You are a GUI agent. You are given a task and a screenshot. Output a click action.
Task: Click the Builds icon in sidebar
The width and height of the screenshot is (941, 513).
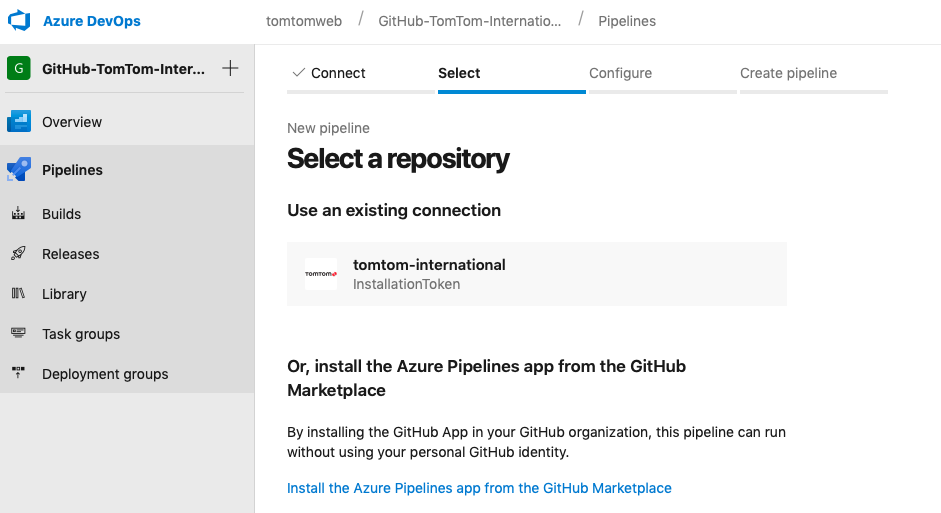tap(19, 214)
